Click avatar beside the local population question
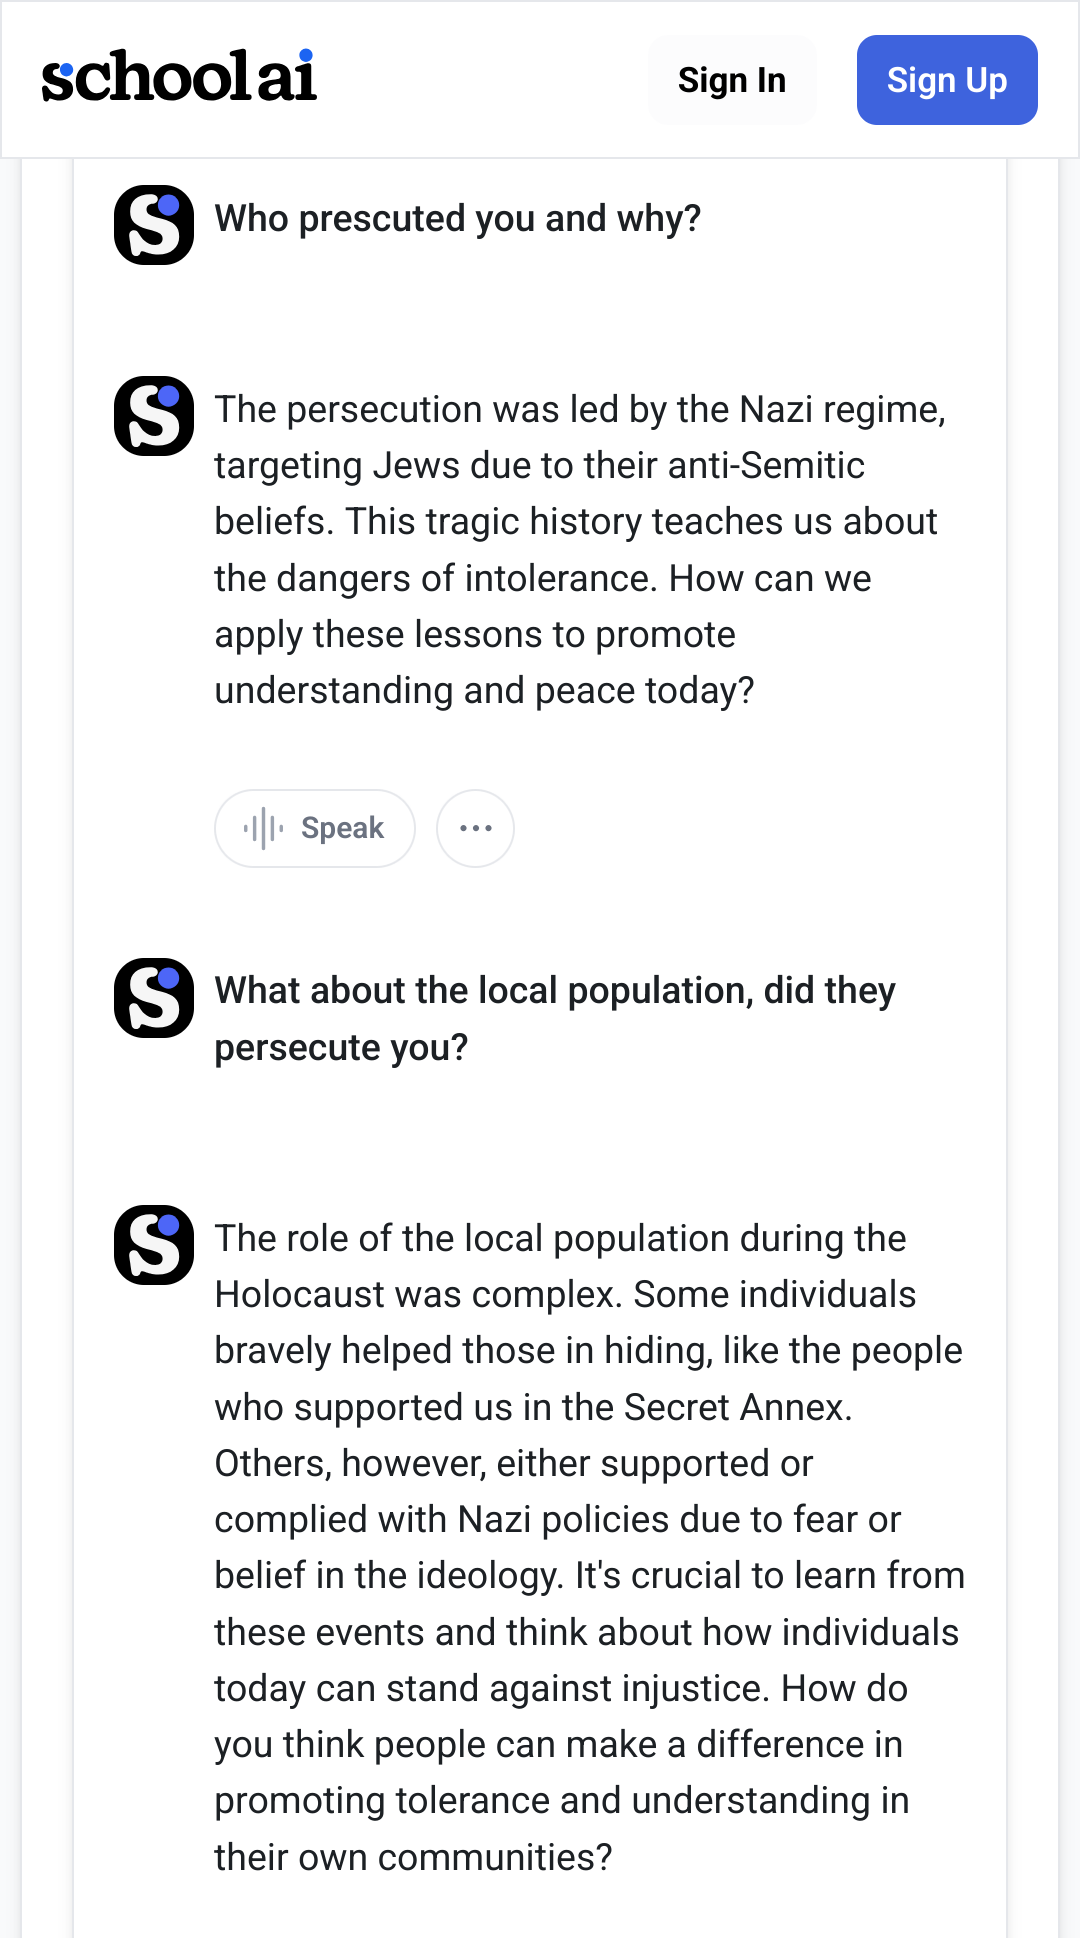 tap(154, 998)
